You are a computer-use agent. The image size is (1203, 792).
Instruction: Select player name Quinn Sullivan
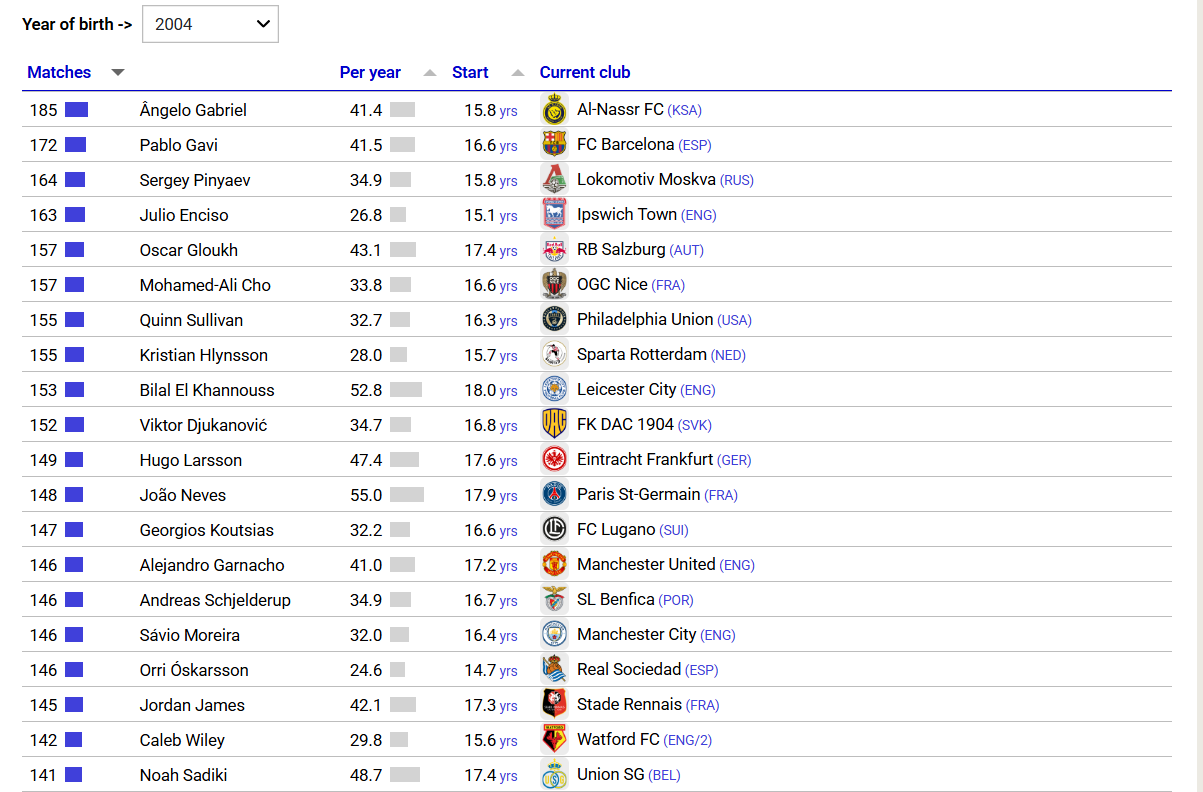[x=191, y=320]
